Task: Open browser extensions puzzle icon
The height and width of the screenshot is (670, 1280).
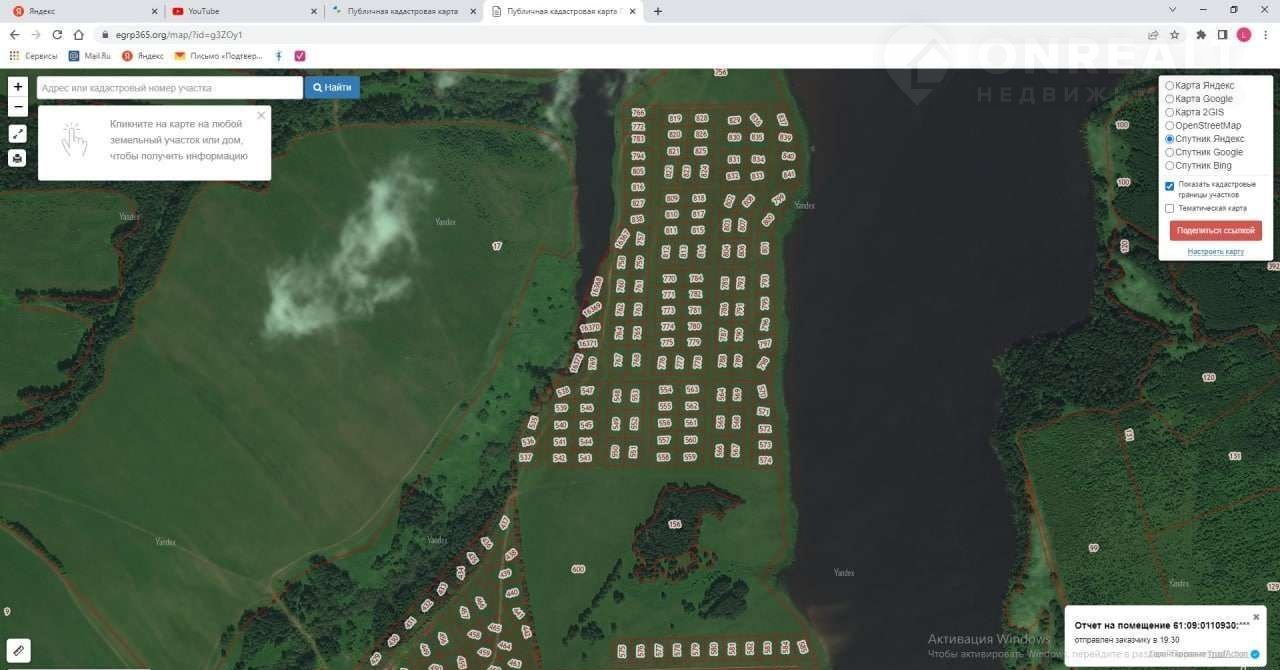Action: point(1201,34)
